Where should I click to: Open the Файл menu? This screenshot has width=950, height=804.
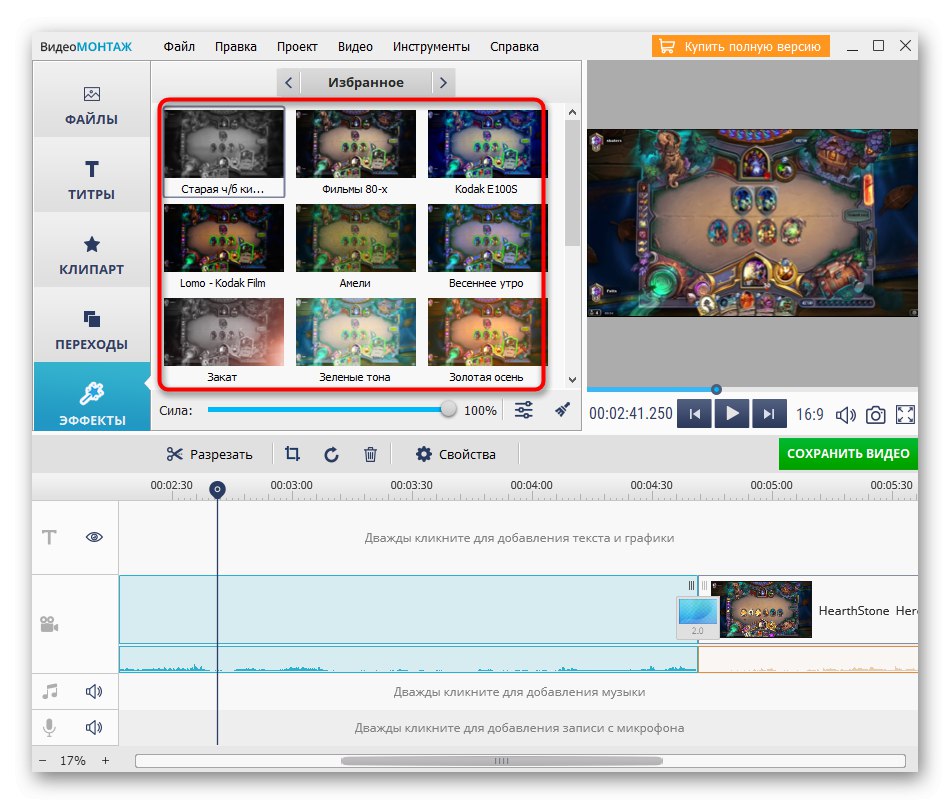pyautogui.click(x=179, y=47)
